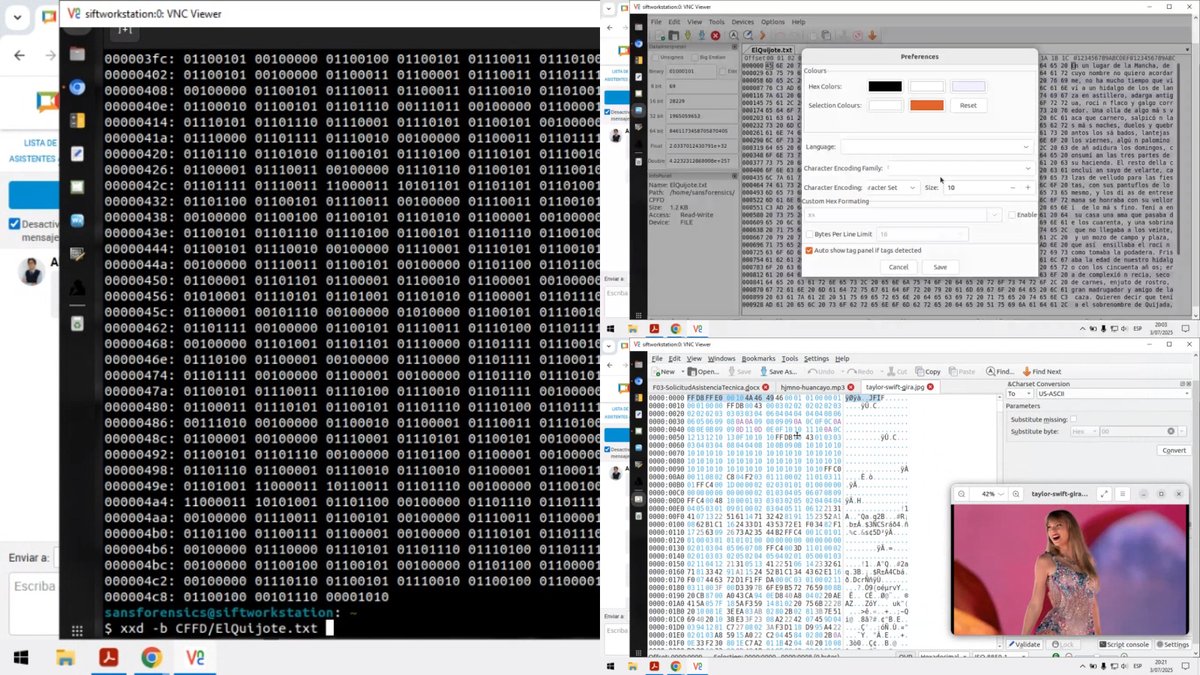Viewport: 1200px width, 675px height.
Task: Click Windows Start button in left taskbar
Action: (x=21, y=657)
